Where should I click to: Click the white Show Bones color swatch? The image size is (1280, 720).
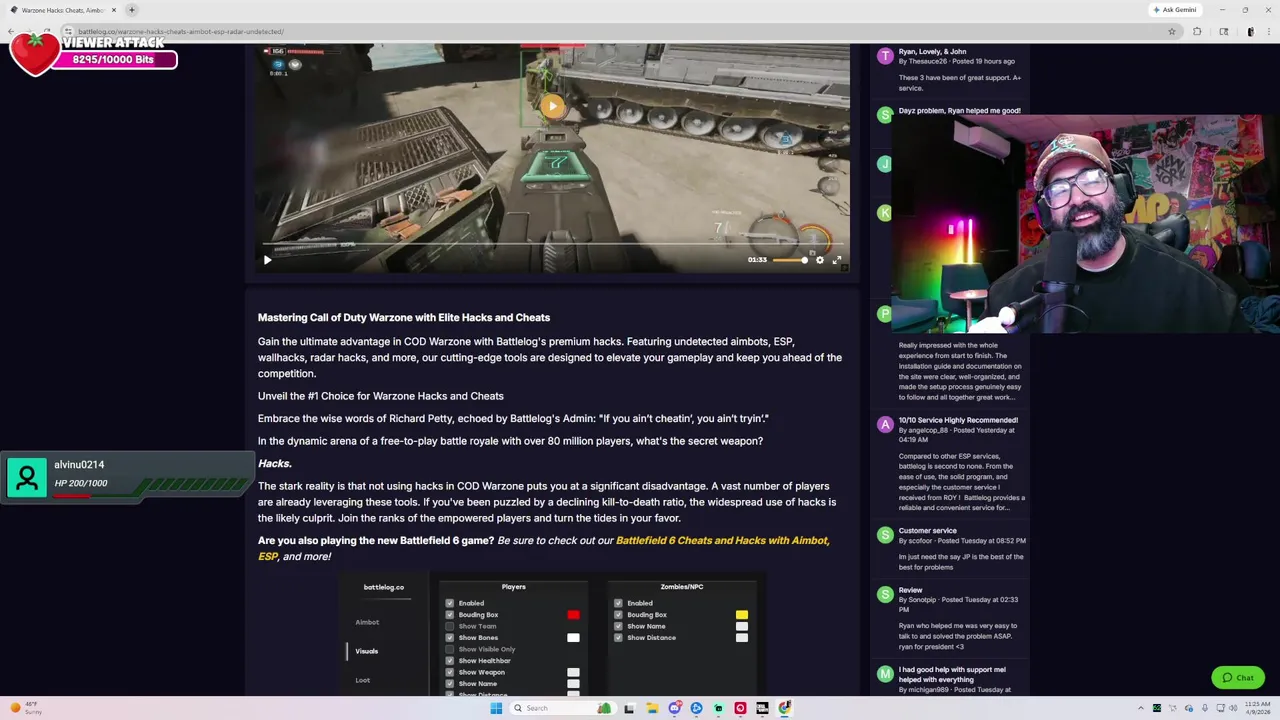click(x=573, y=638)
